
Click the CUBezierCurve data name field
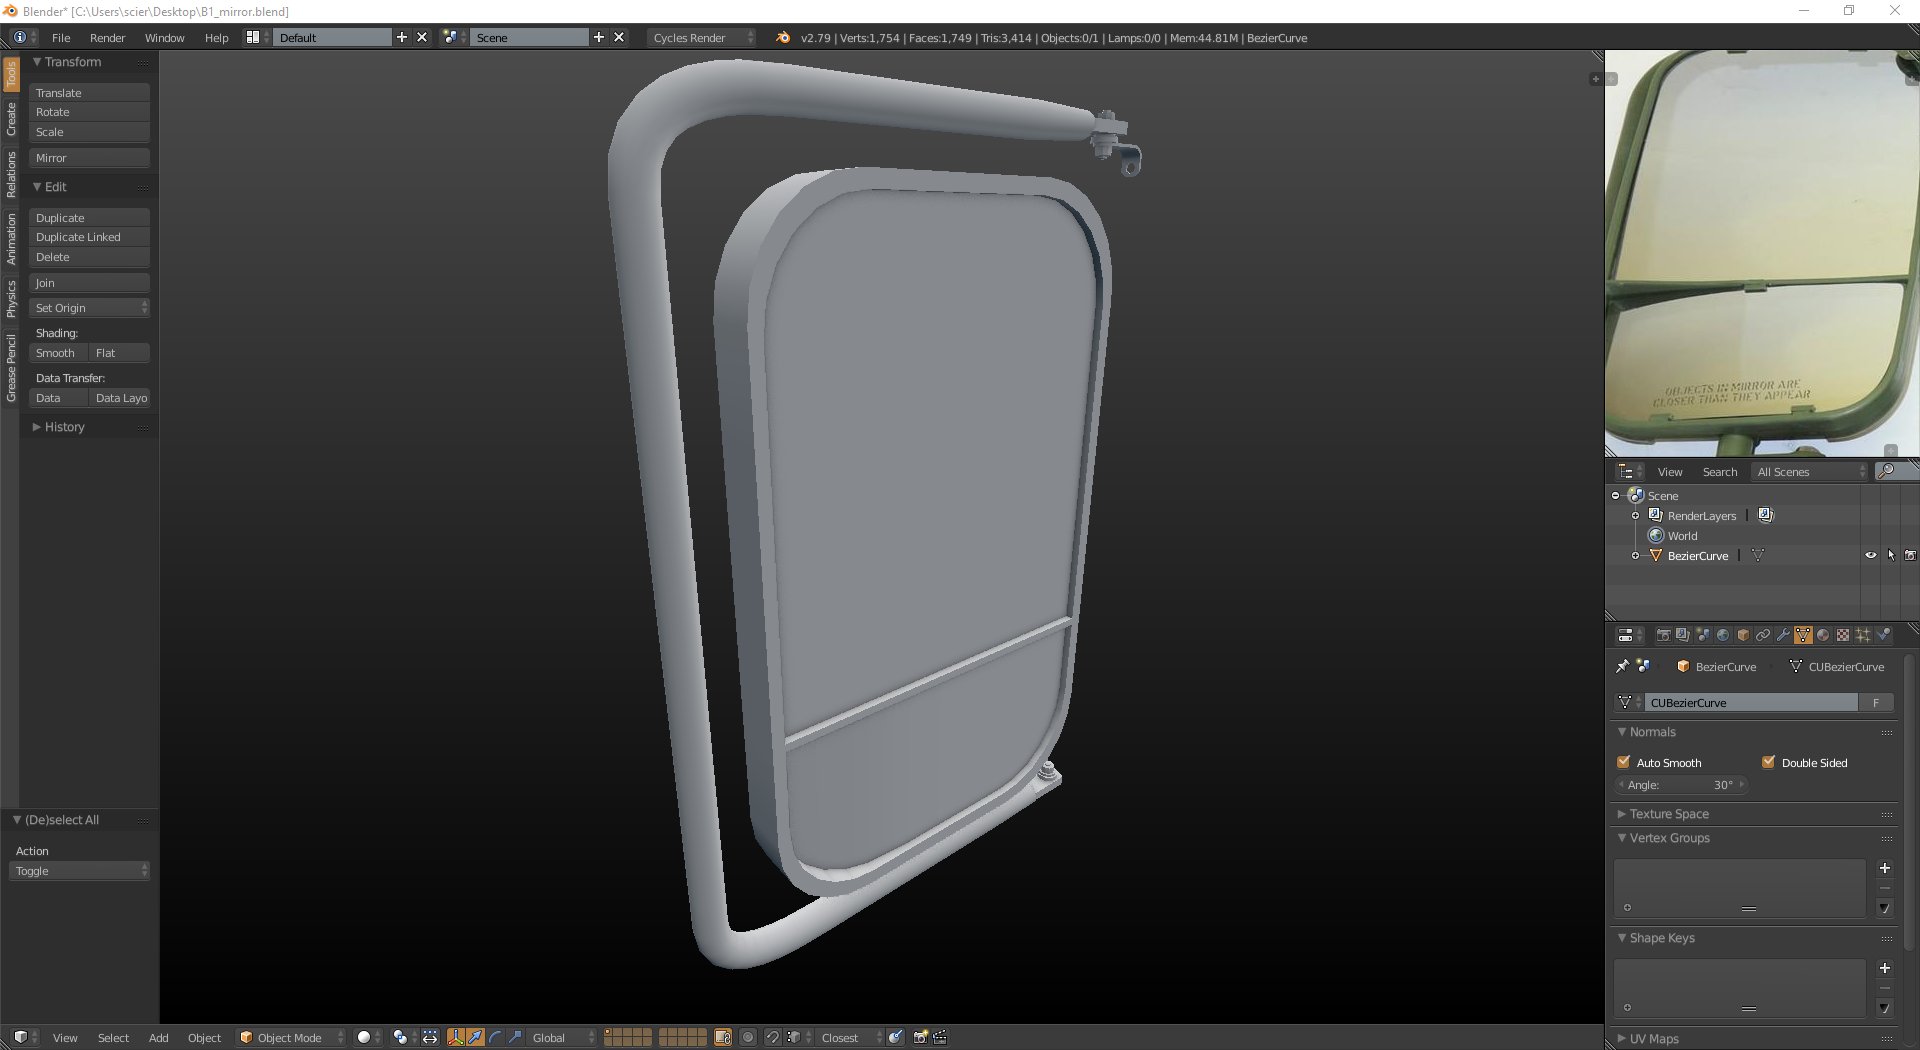point(1752,702)
